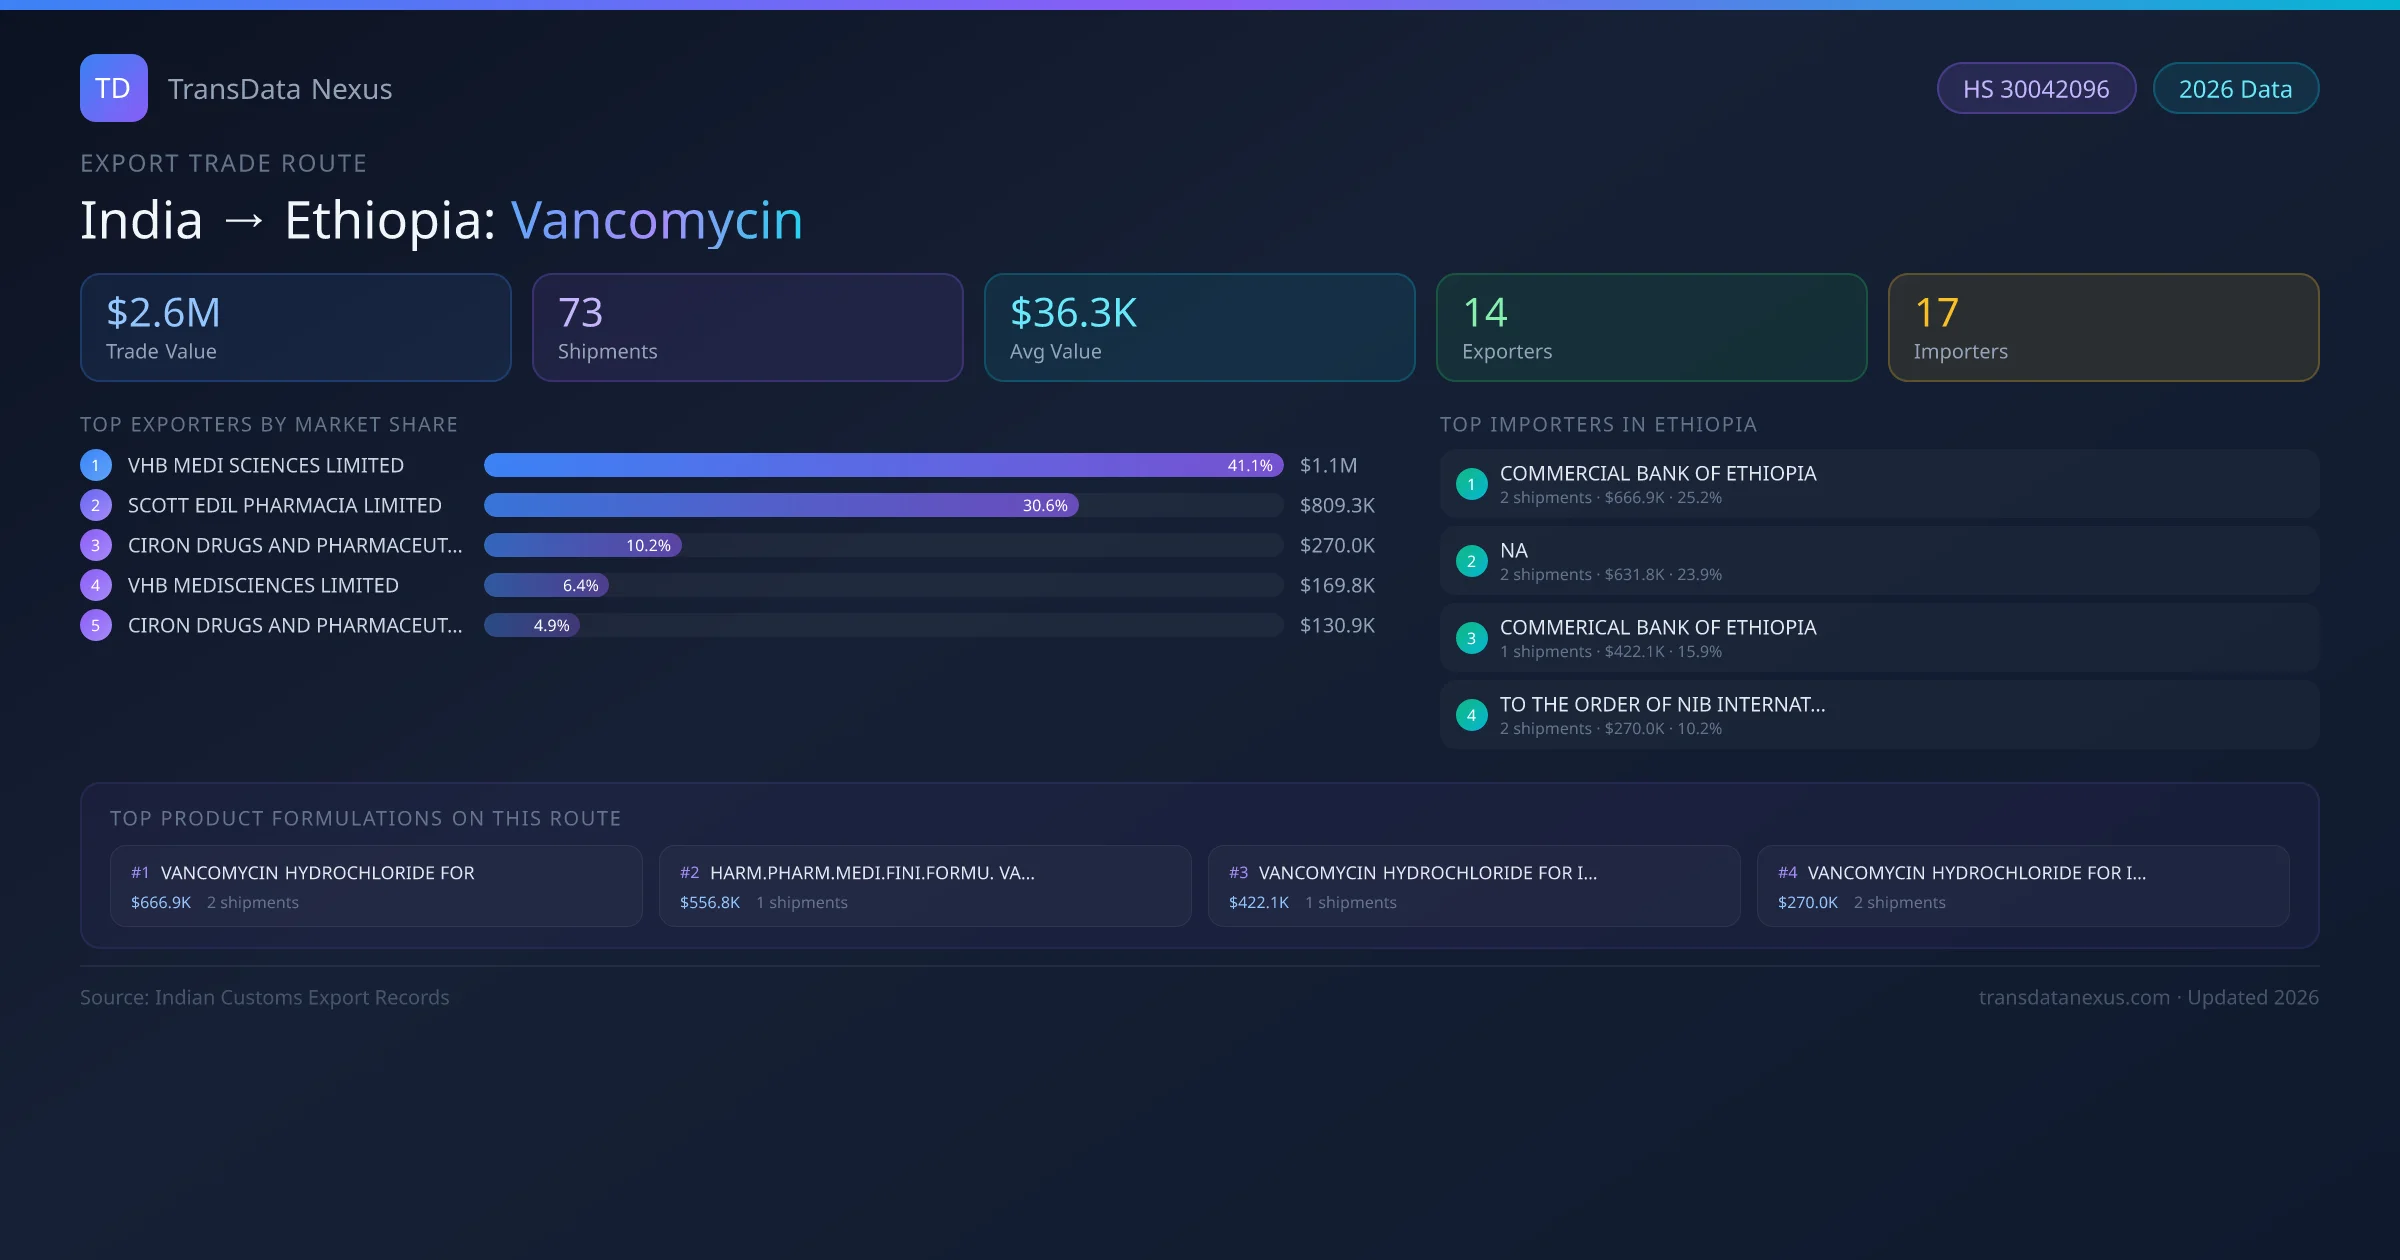This screenshot has height=1260, width=2400.
Task: Click the transdatanexus.com footer link
Action: 2074,997
